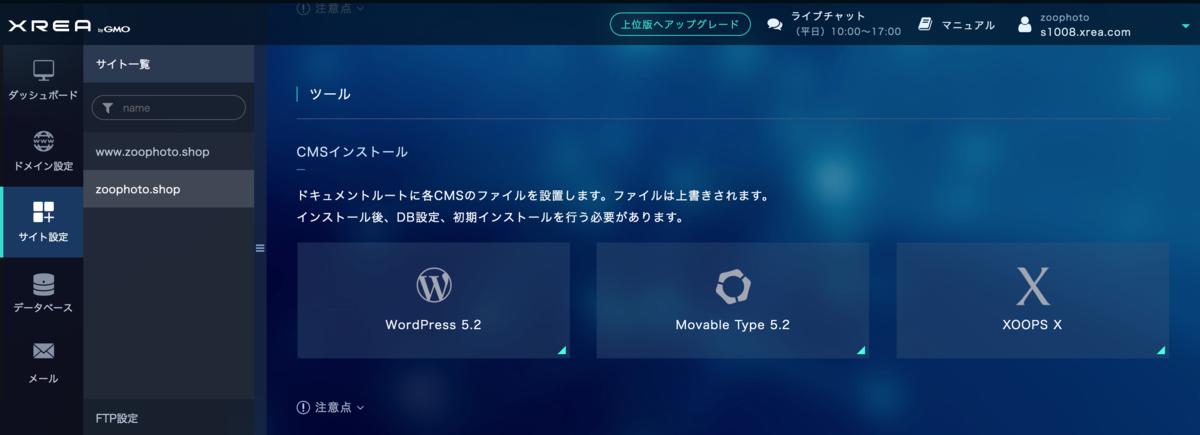Install Movable Type 5.2
The width and height of the screenshot is (1200, 435).
[x=733, y=300]
